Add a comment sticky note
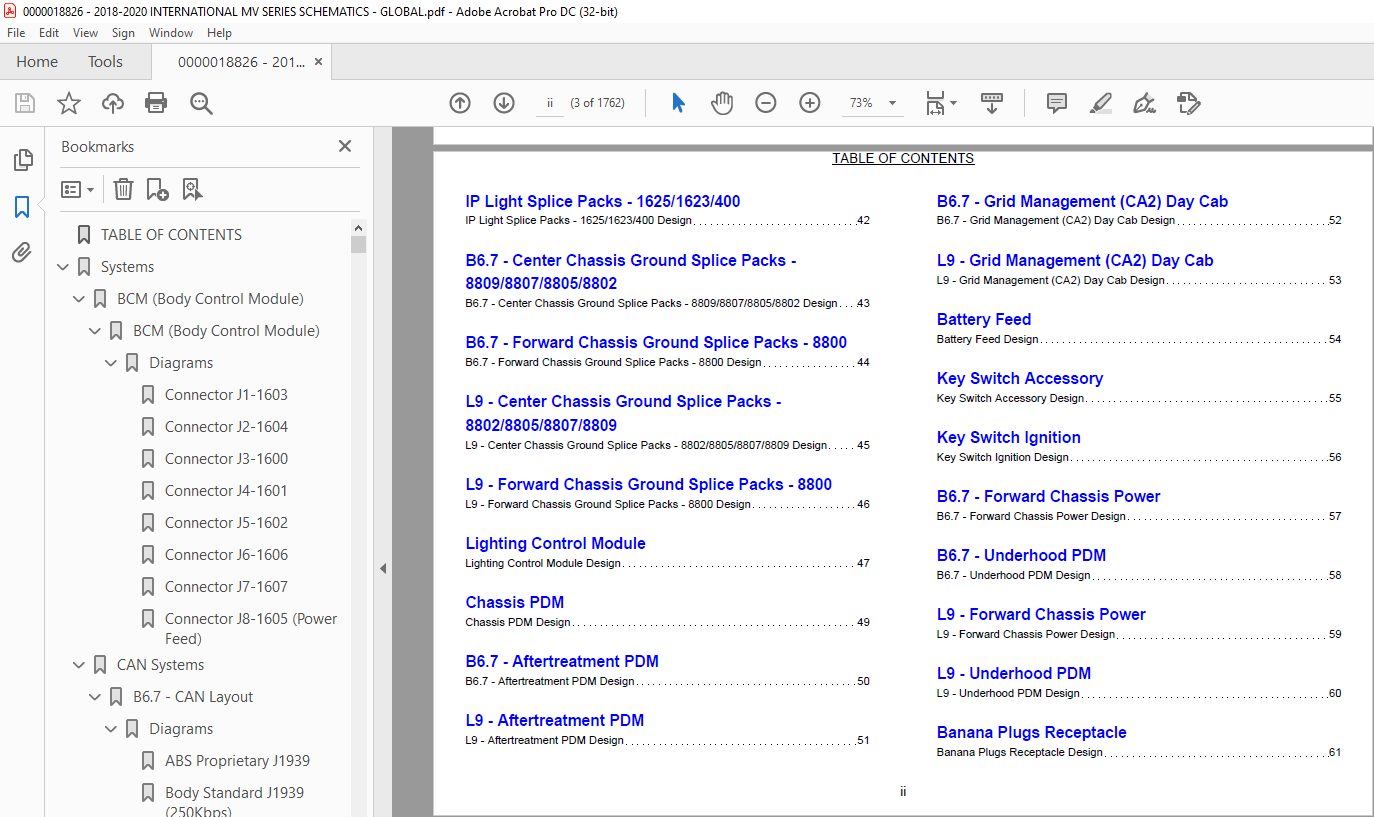 [x=1057, y=103]
